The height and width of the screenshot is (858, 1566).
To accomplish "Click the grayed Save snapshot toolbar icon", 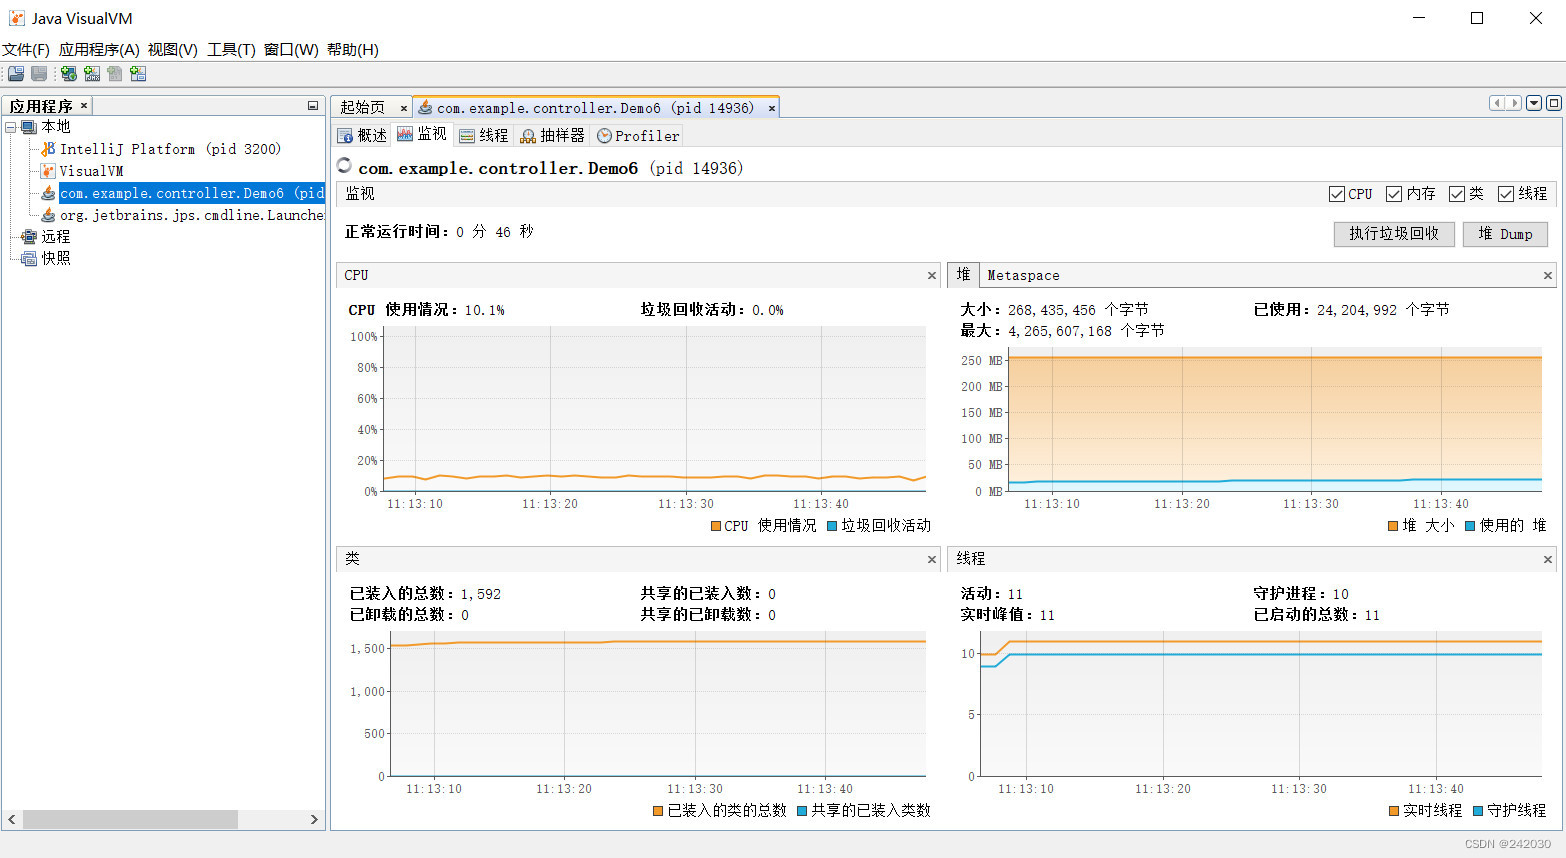I will coord(39,73).
